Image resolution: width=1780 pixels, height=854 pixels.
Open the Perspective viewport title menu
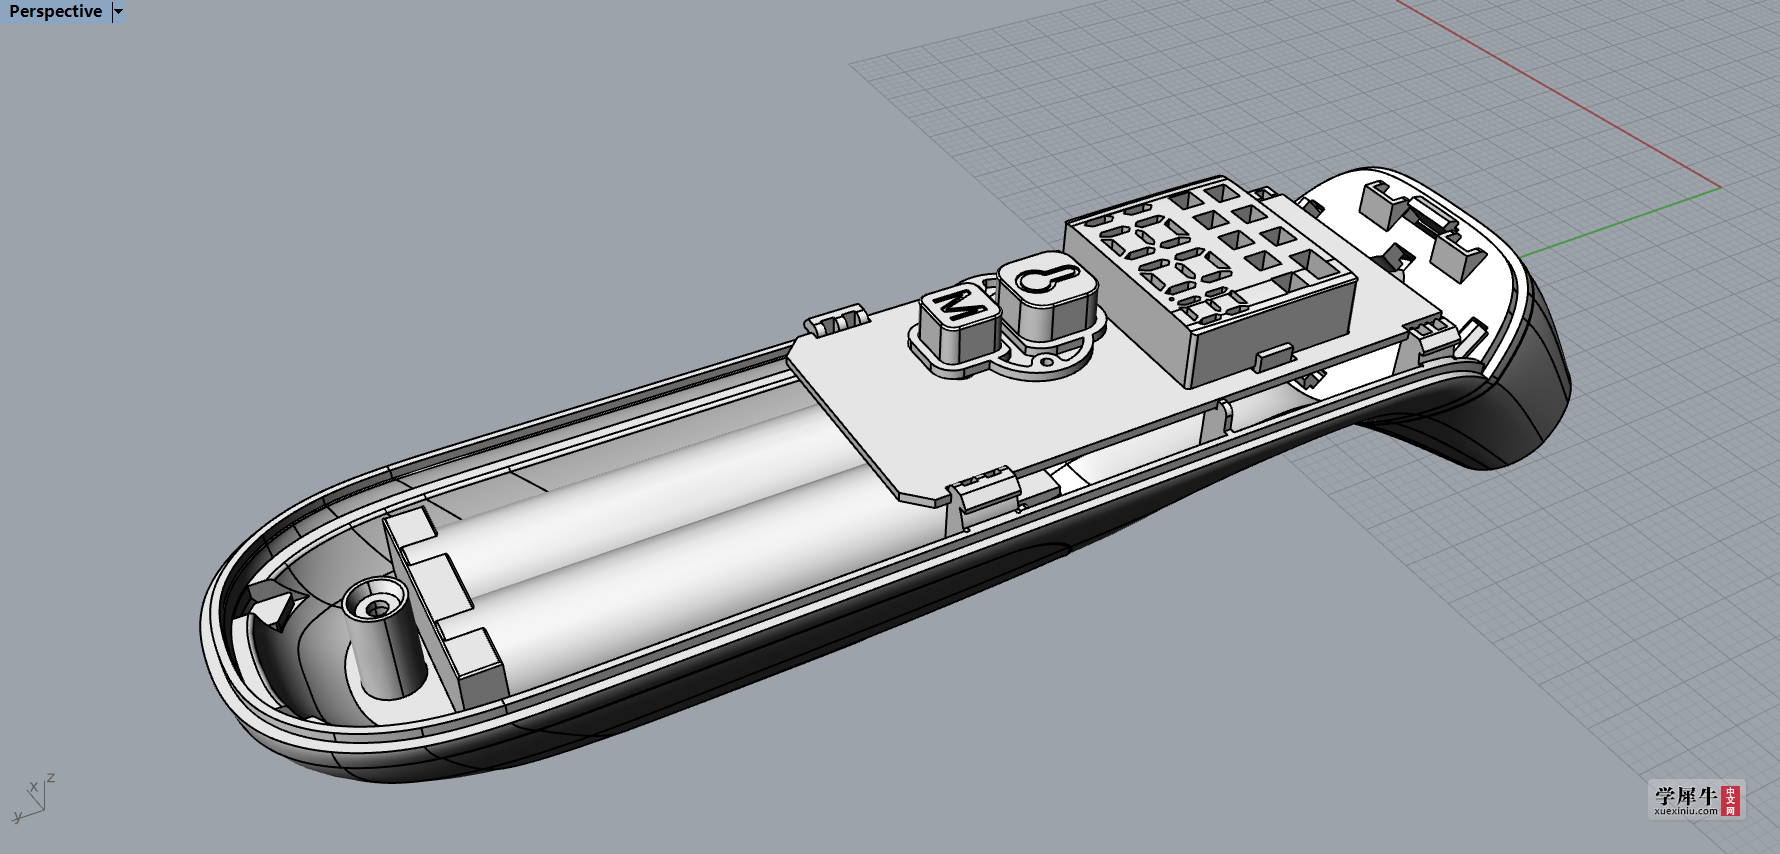(55, 12)
